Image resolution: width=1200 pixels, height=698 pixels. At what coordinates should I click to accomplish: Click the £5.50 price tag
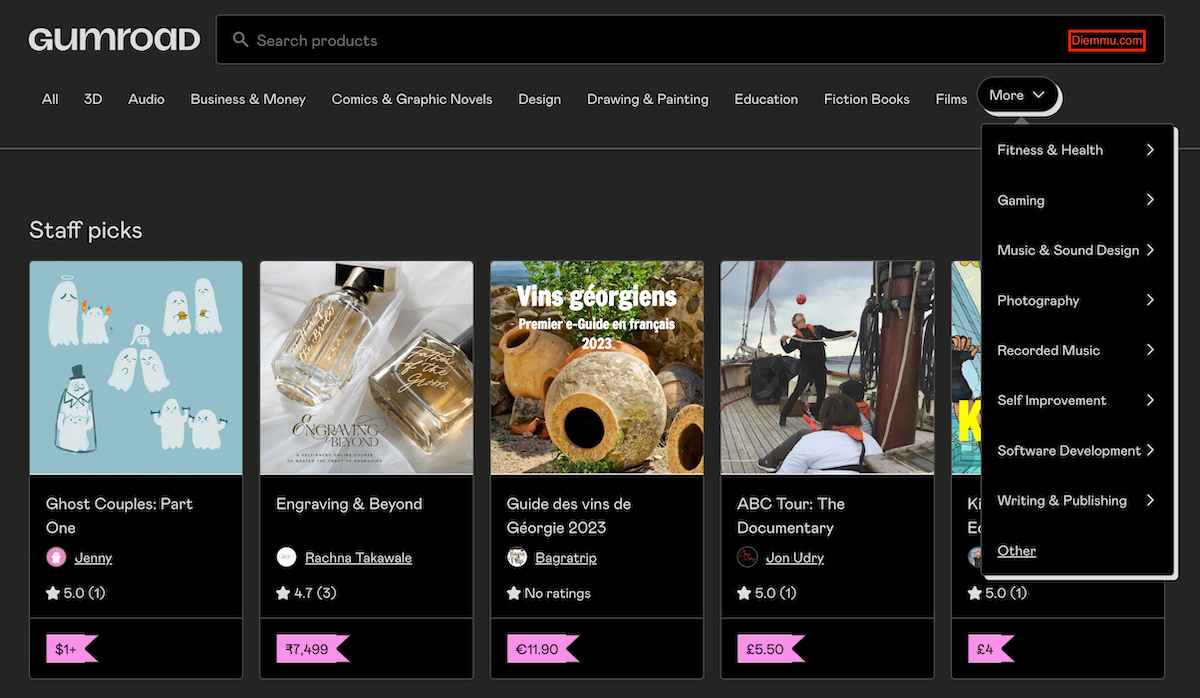771,649
